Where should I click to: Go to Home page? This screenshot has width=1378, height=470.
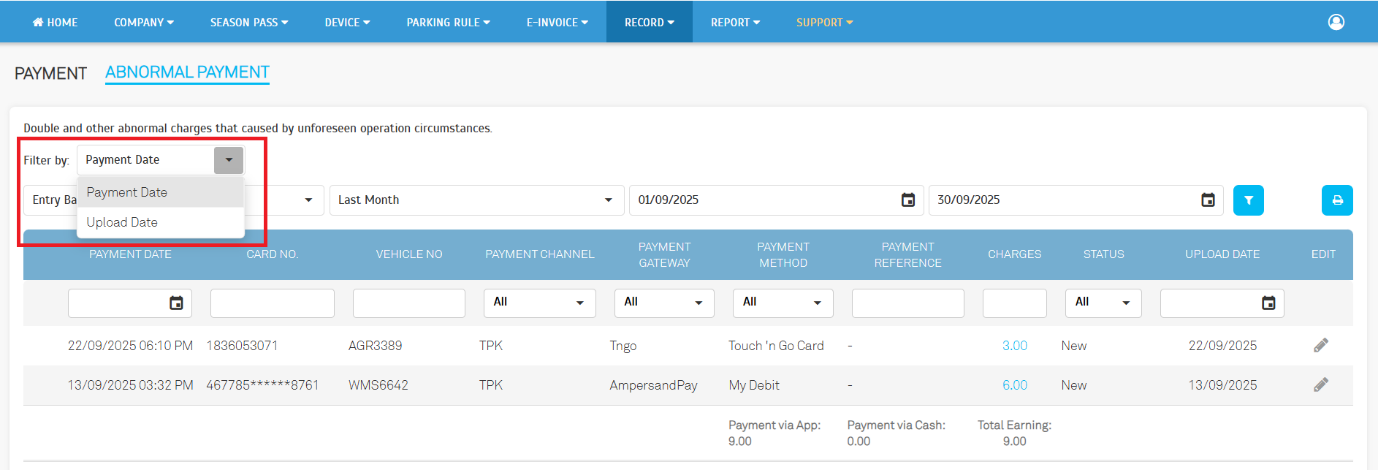(x=55, y=22)
